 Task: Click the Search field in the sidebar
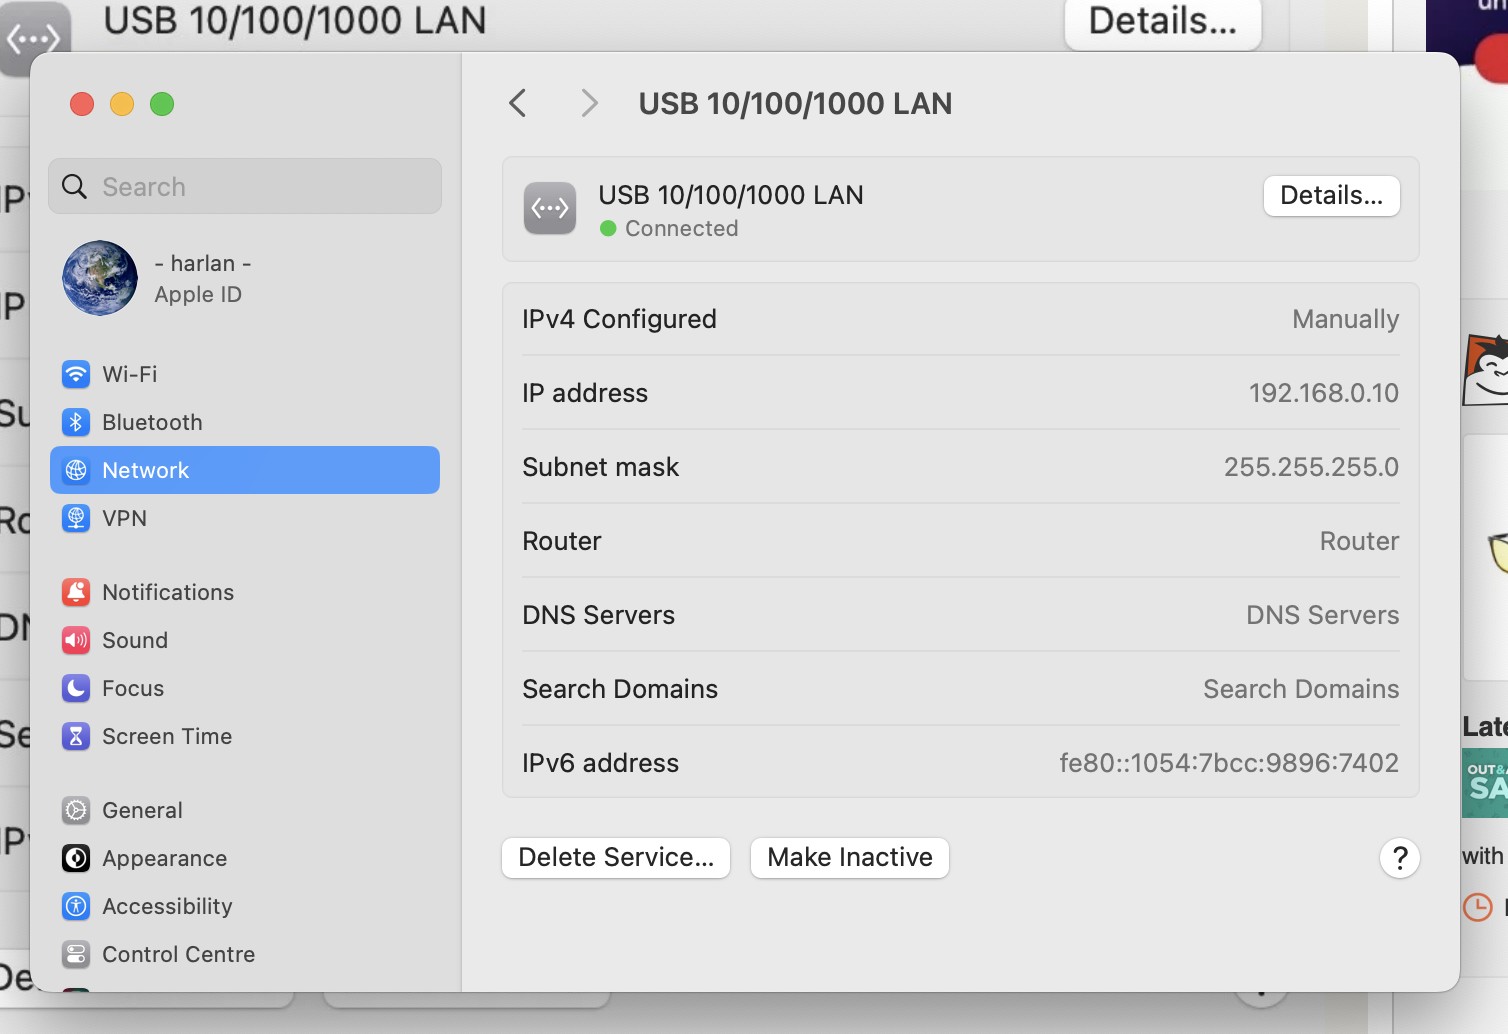[x=245, y=187]
